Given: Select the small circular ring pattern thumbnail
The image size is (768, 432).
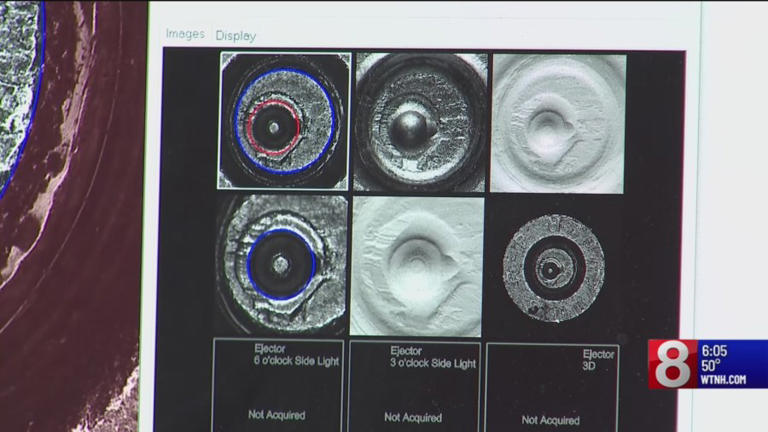Looking at the screenshot, I should point(553,267).
